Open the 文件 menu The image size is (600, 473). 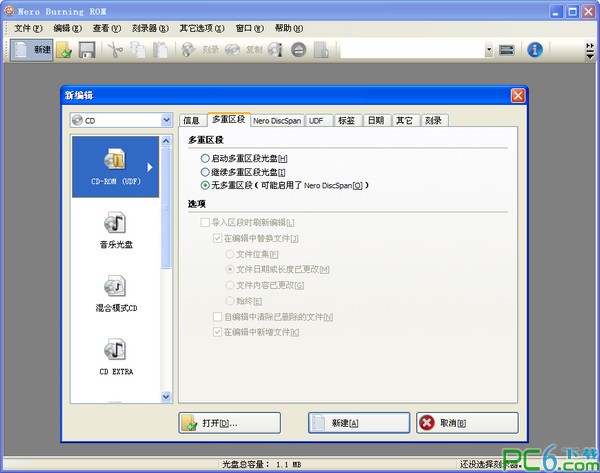pos(28,28)
